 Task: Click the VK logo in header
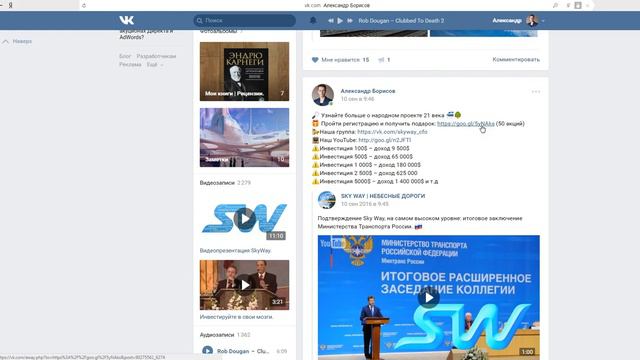(127, 20)
